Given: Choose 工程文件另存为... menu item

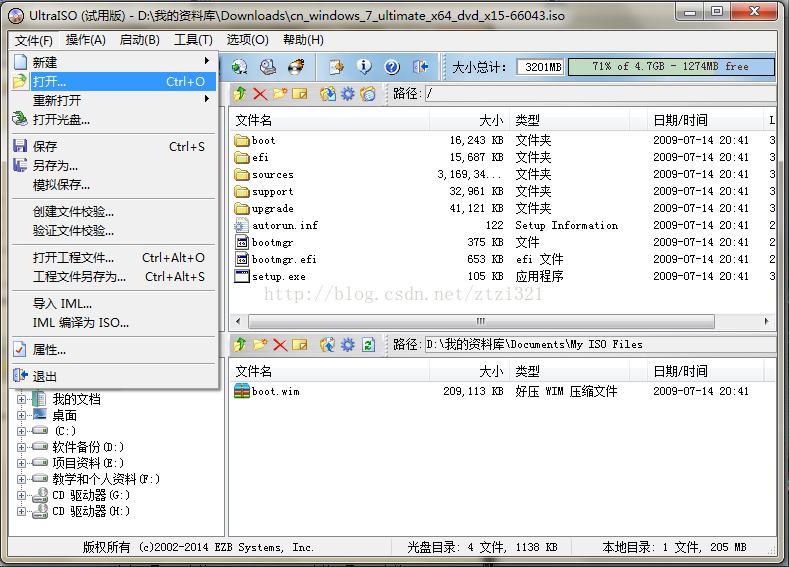Looking at the screenshot, I should [114, 277].
